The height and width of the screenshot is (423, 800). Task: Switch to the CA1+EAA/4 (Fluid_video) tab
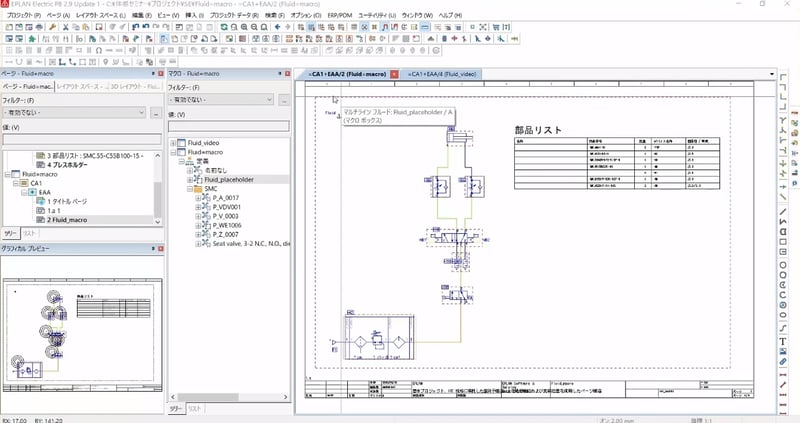click(x=442, y=74)
